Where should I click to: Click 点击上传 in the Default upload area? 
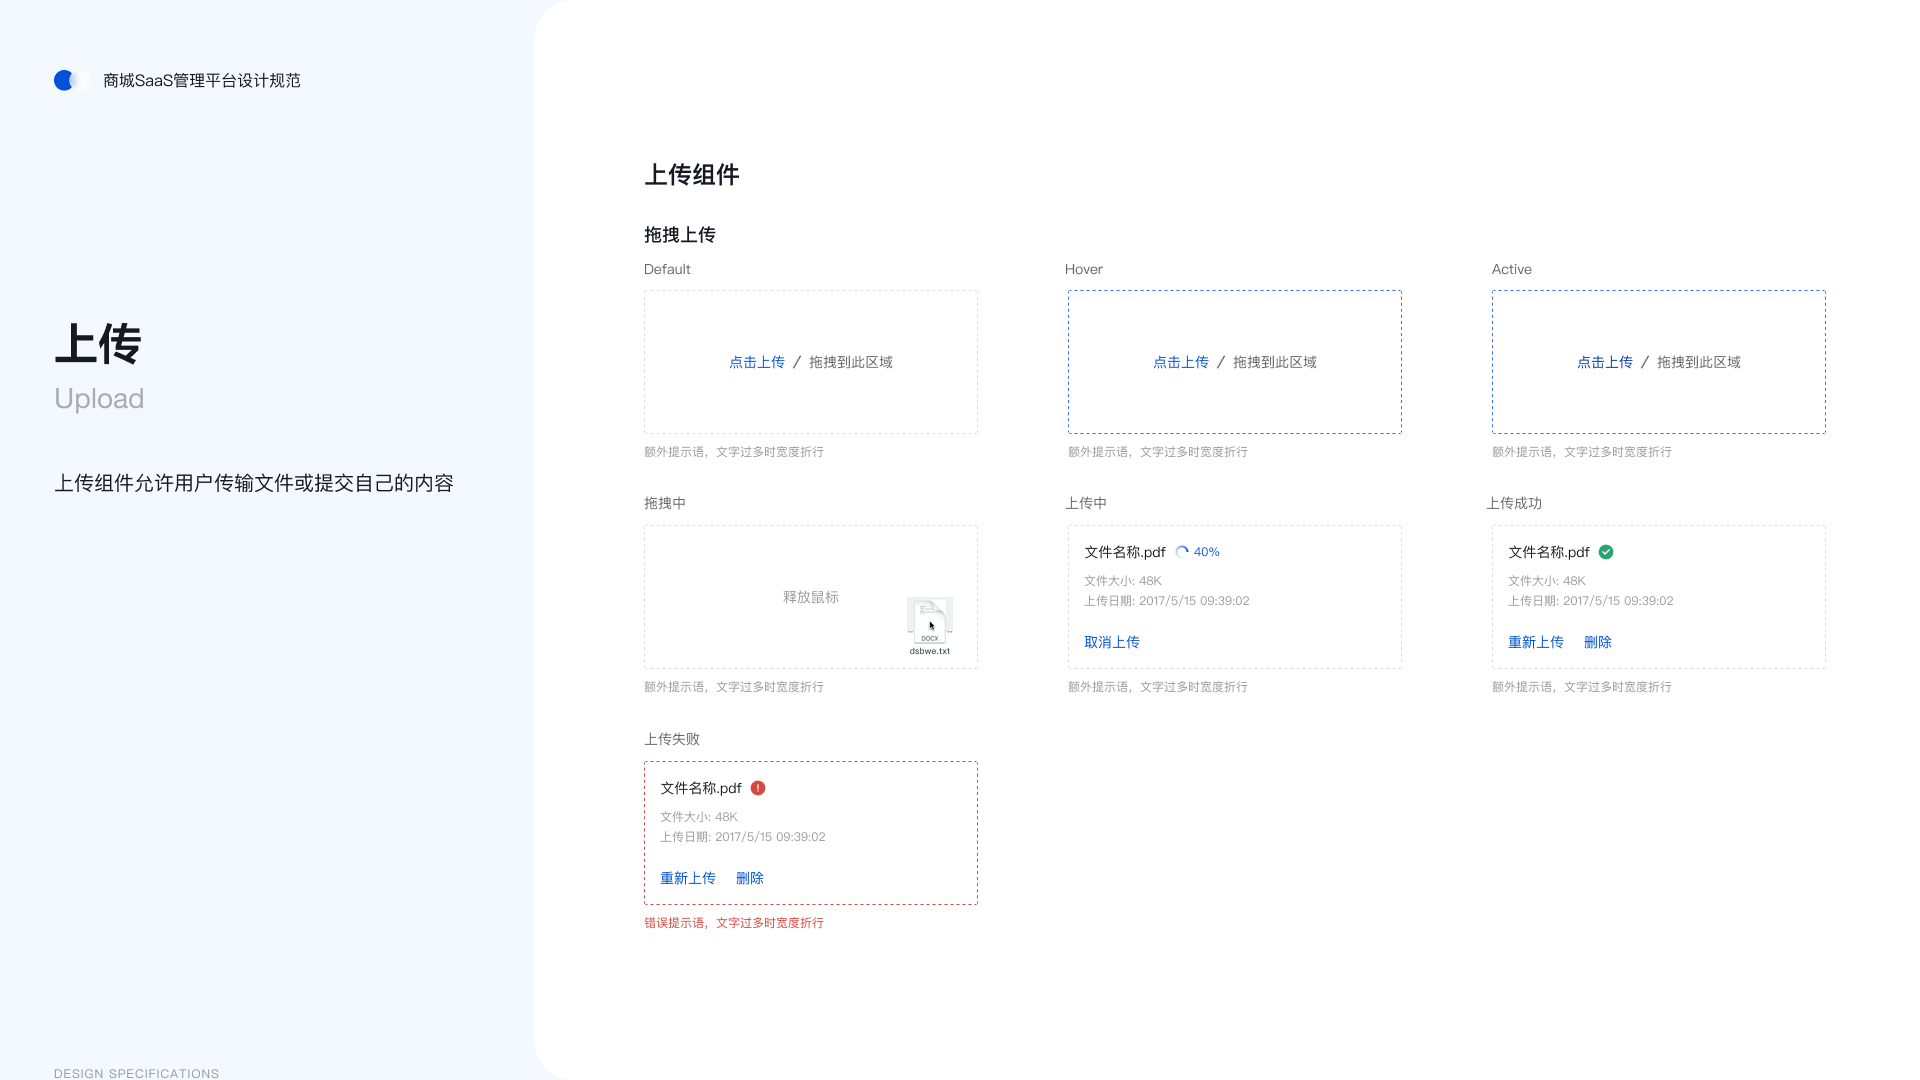pos(757,362)
